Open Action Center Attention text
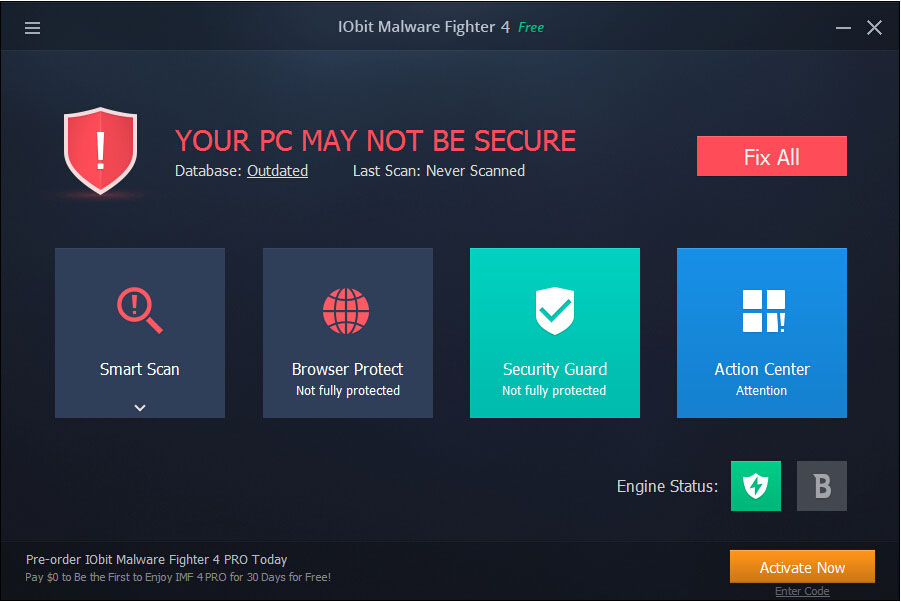This screenshot has width=901, height=602. coord(761,391)
